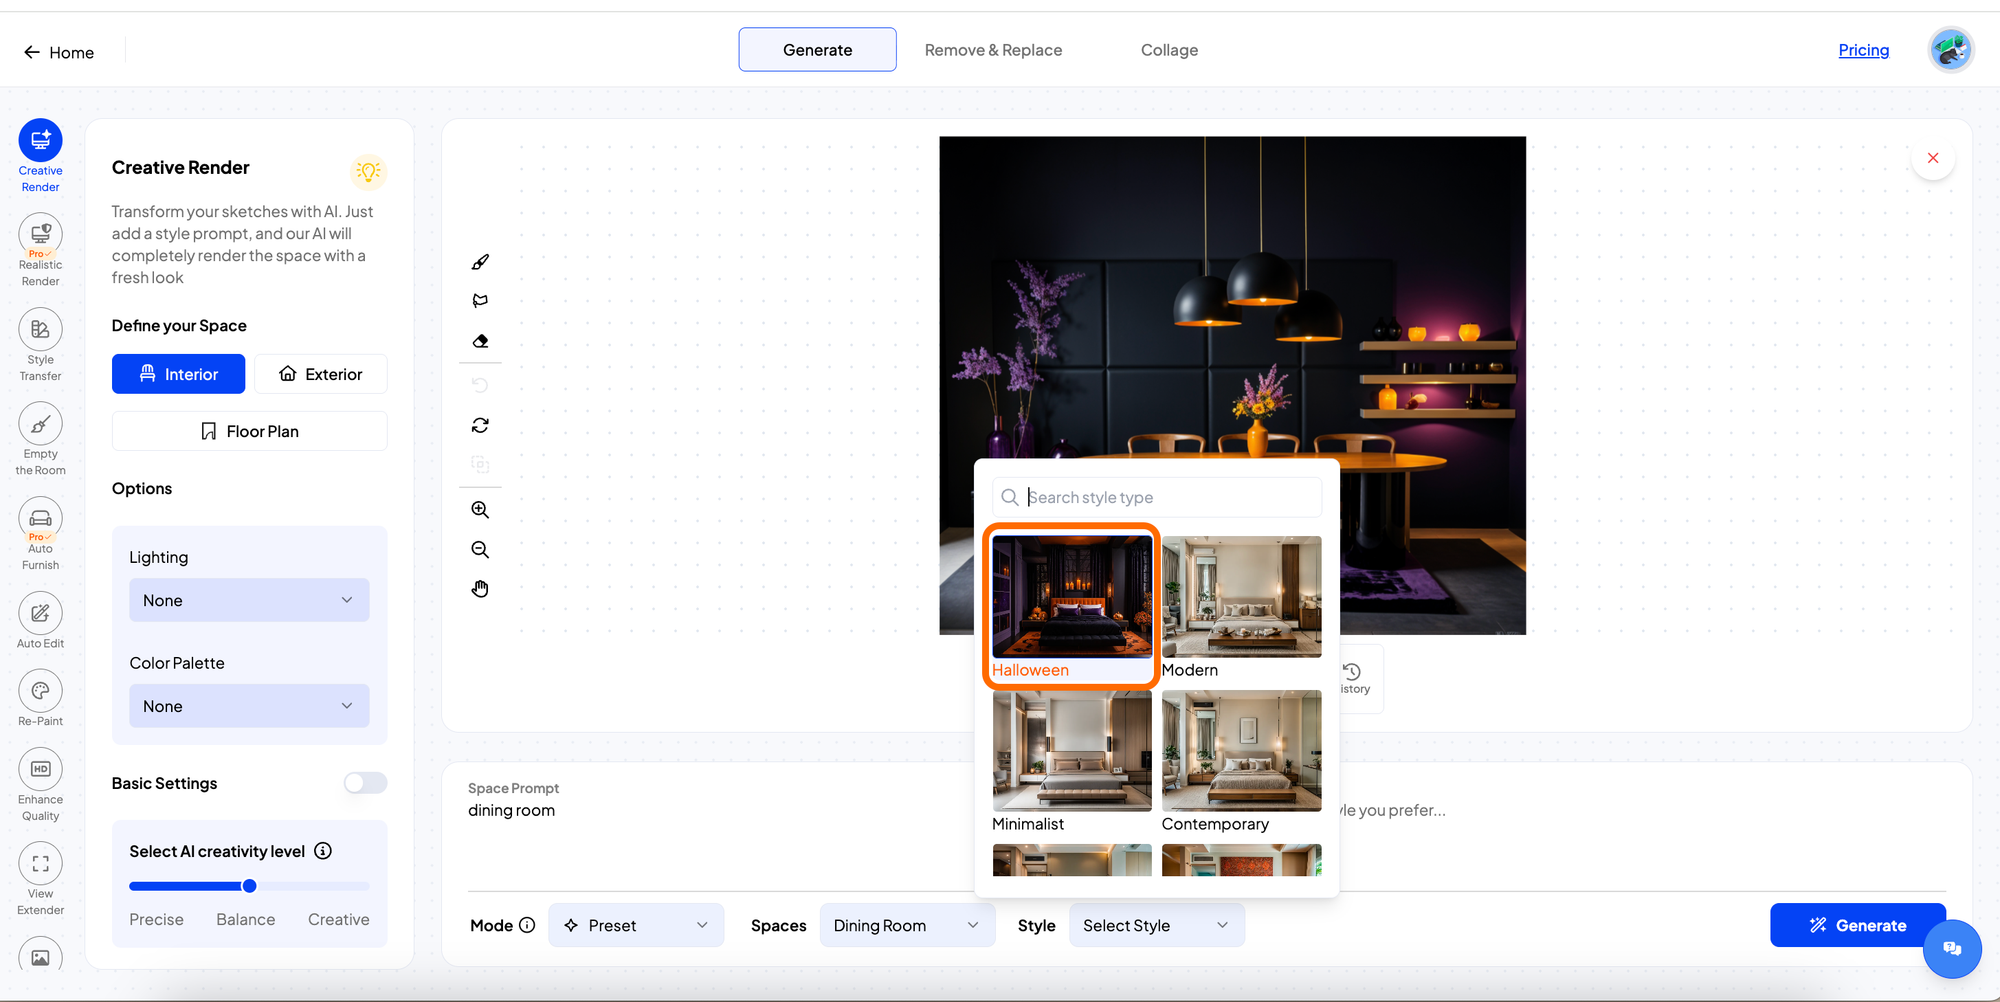The width and height of the screenshot is (2000, 1002).
Task: Toggle the Basic Settings switch
Action: (365, 783)
